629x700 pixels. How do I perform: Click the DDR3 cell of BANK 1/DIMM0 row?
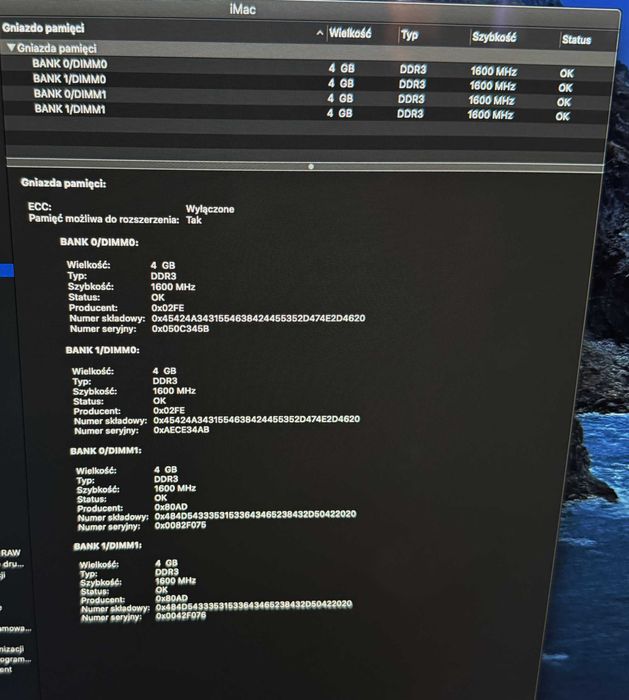click(x=412, y=84)
